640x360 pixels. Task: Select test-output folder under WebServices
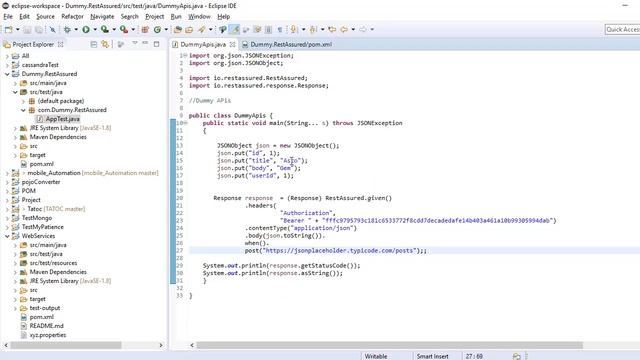click(44, 308)
